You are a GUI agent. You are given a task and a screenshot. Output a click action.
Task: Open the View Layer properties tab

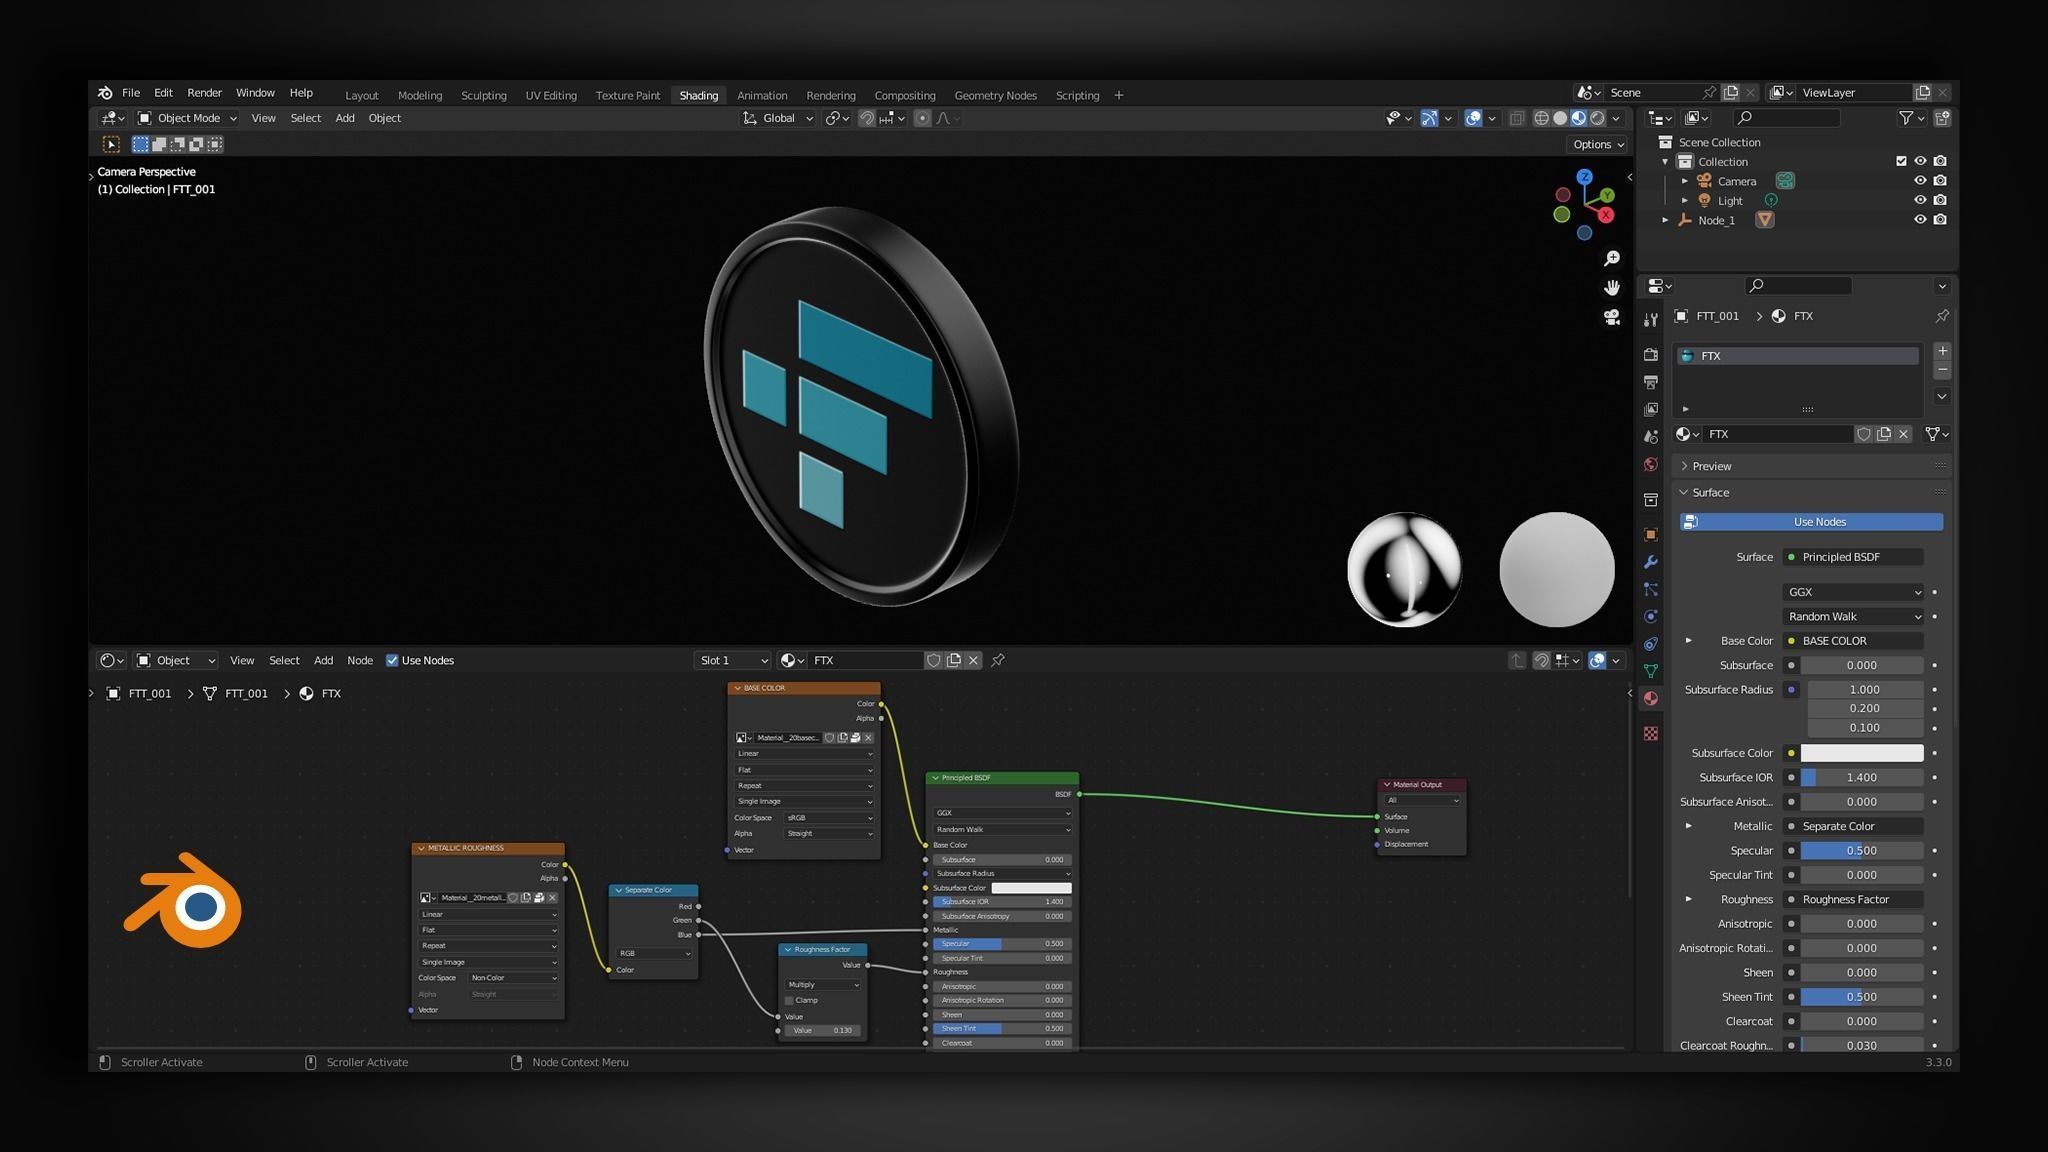(1651, 409)
